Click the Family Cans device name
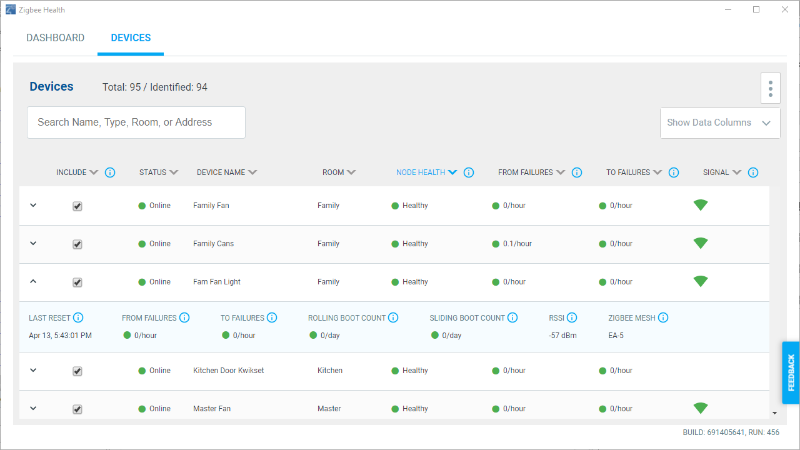Viewport: 800px width, 450px height. click(x=213, y=244)
